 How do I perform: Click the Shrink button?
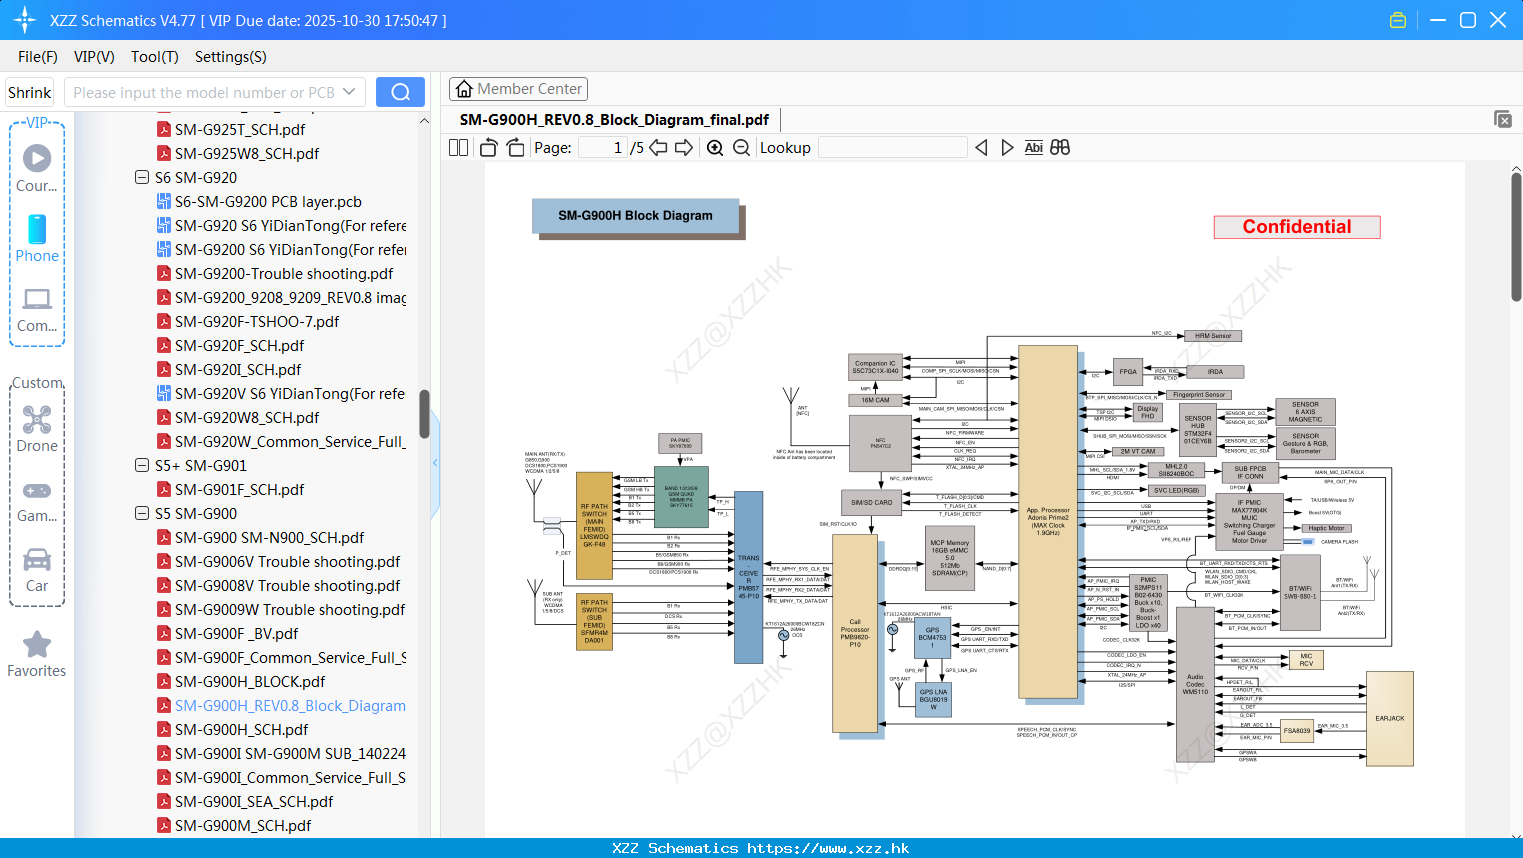coord(29,92)
